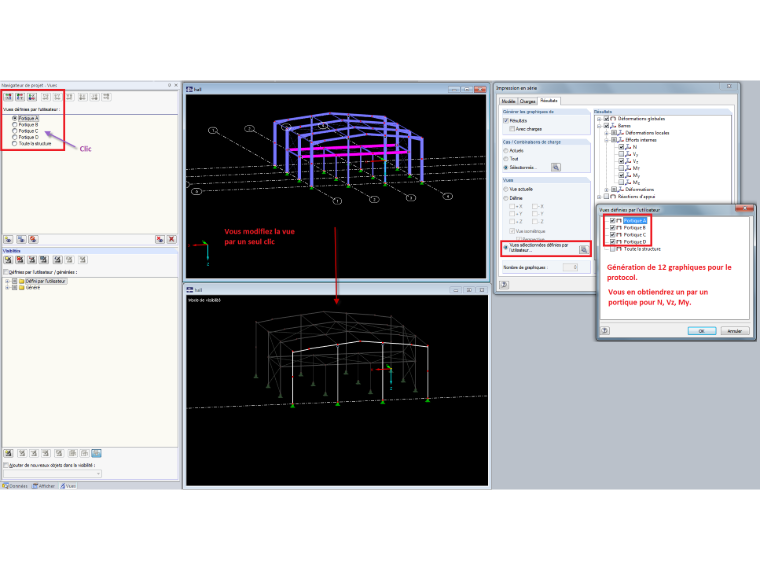Select the Définie view radio button
Screen dimensions: 760x570
pyautogui.click(x=506, y=198)
